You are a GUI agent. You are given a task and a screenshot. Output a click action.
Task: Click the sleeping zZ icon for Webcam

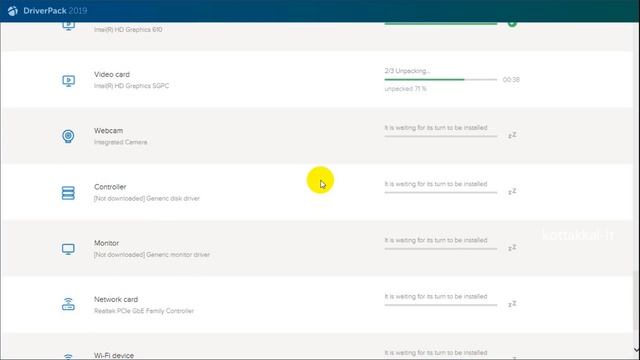[x=512, y=135]
